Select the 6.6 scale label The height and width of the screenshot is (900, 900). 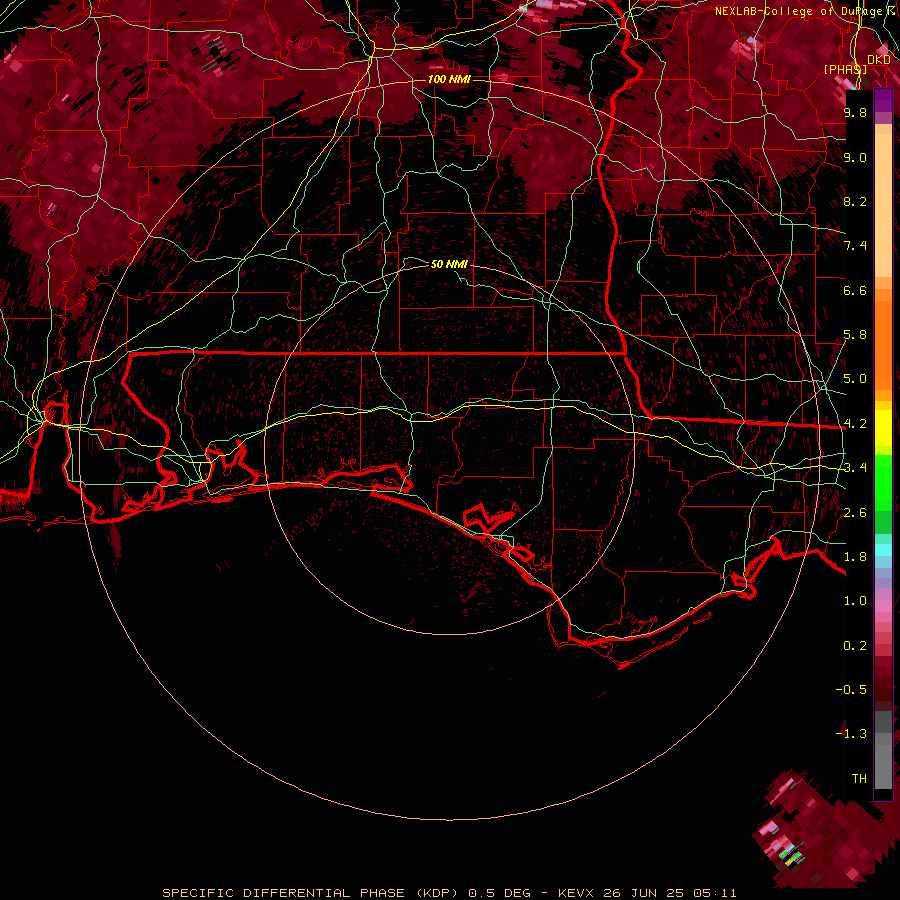(x=855, y=290)
